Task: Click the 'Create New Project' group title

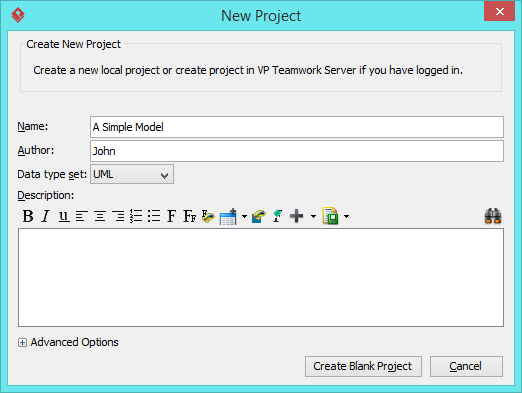Action: [73, 44]
